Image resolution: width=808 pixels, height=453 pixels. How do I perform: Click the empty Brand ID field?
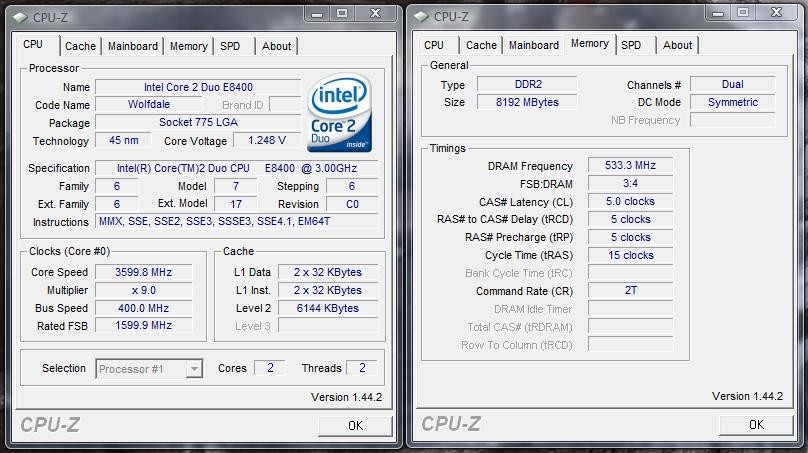(285, 105)
